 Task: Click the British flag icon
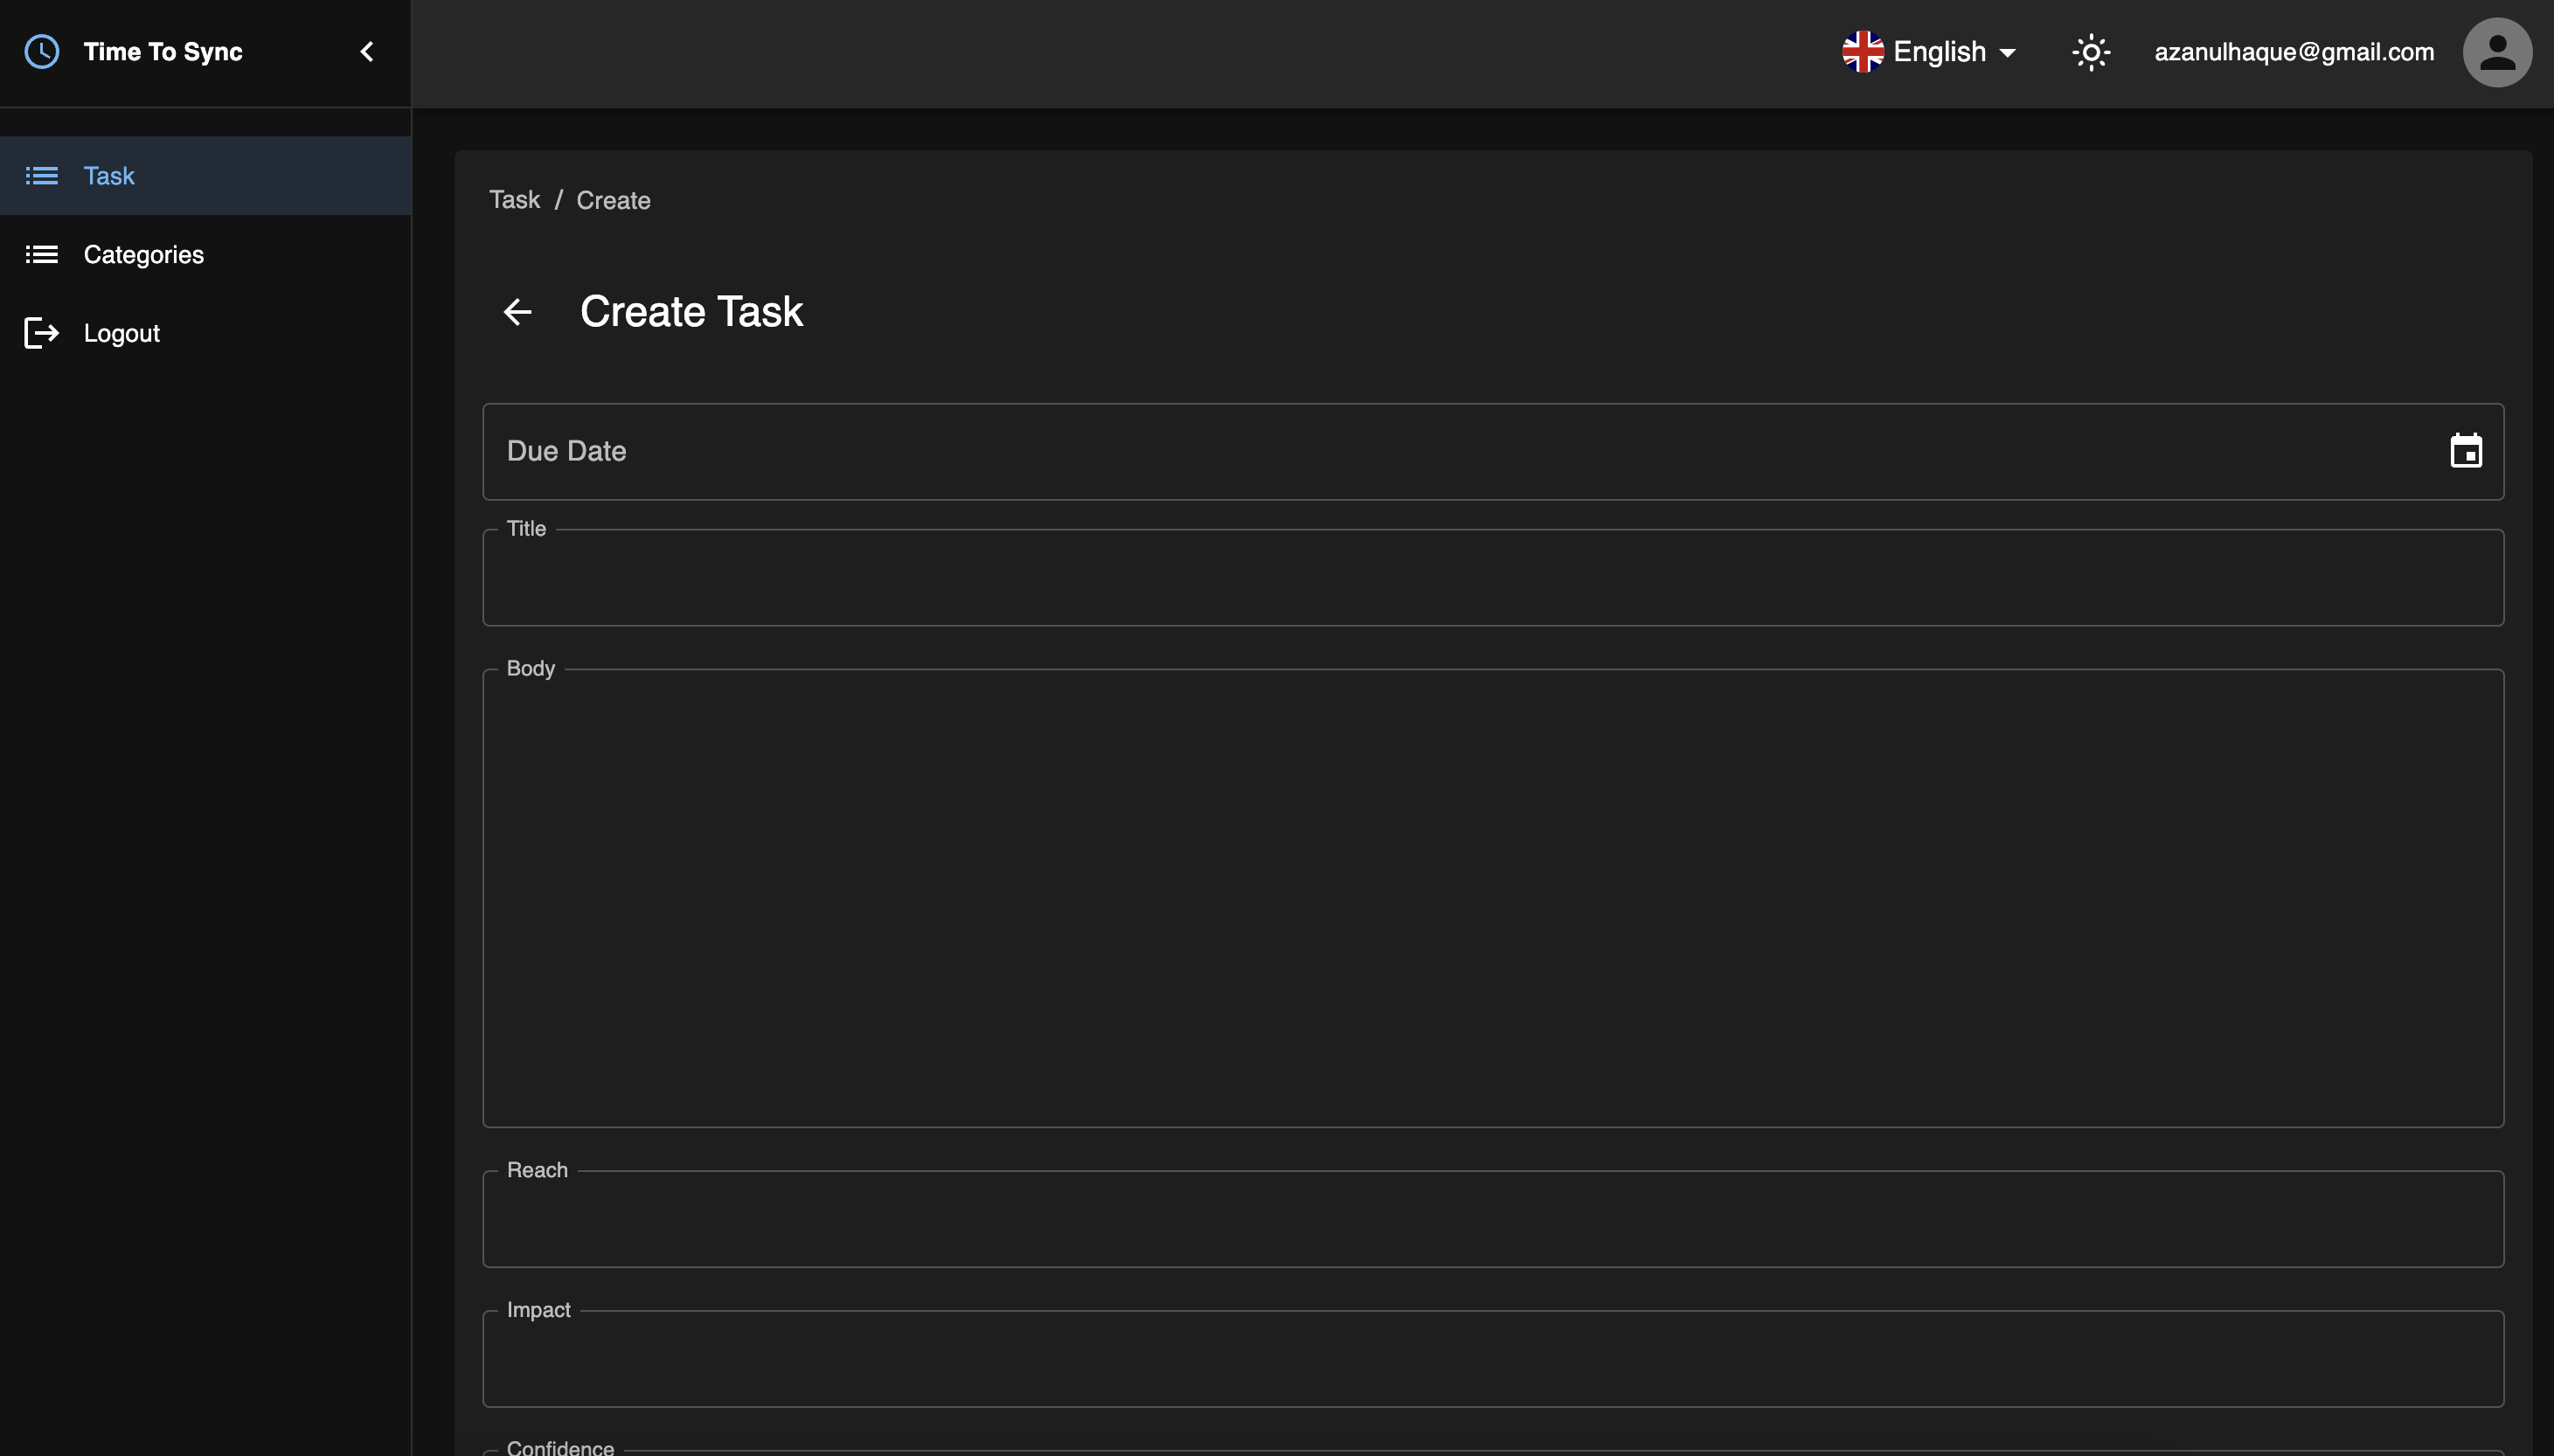coord(1862,51)
